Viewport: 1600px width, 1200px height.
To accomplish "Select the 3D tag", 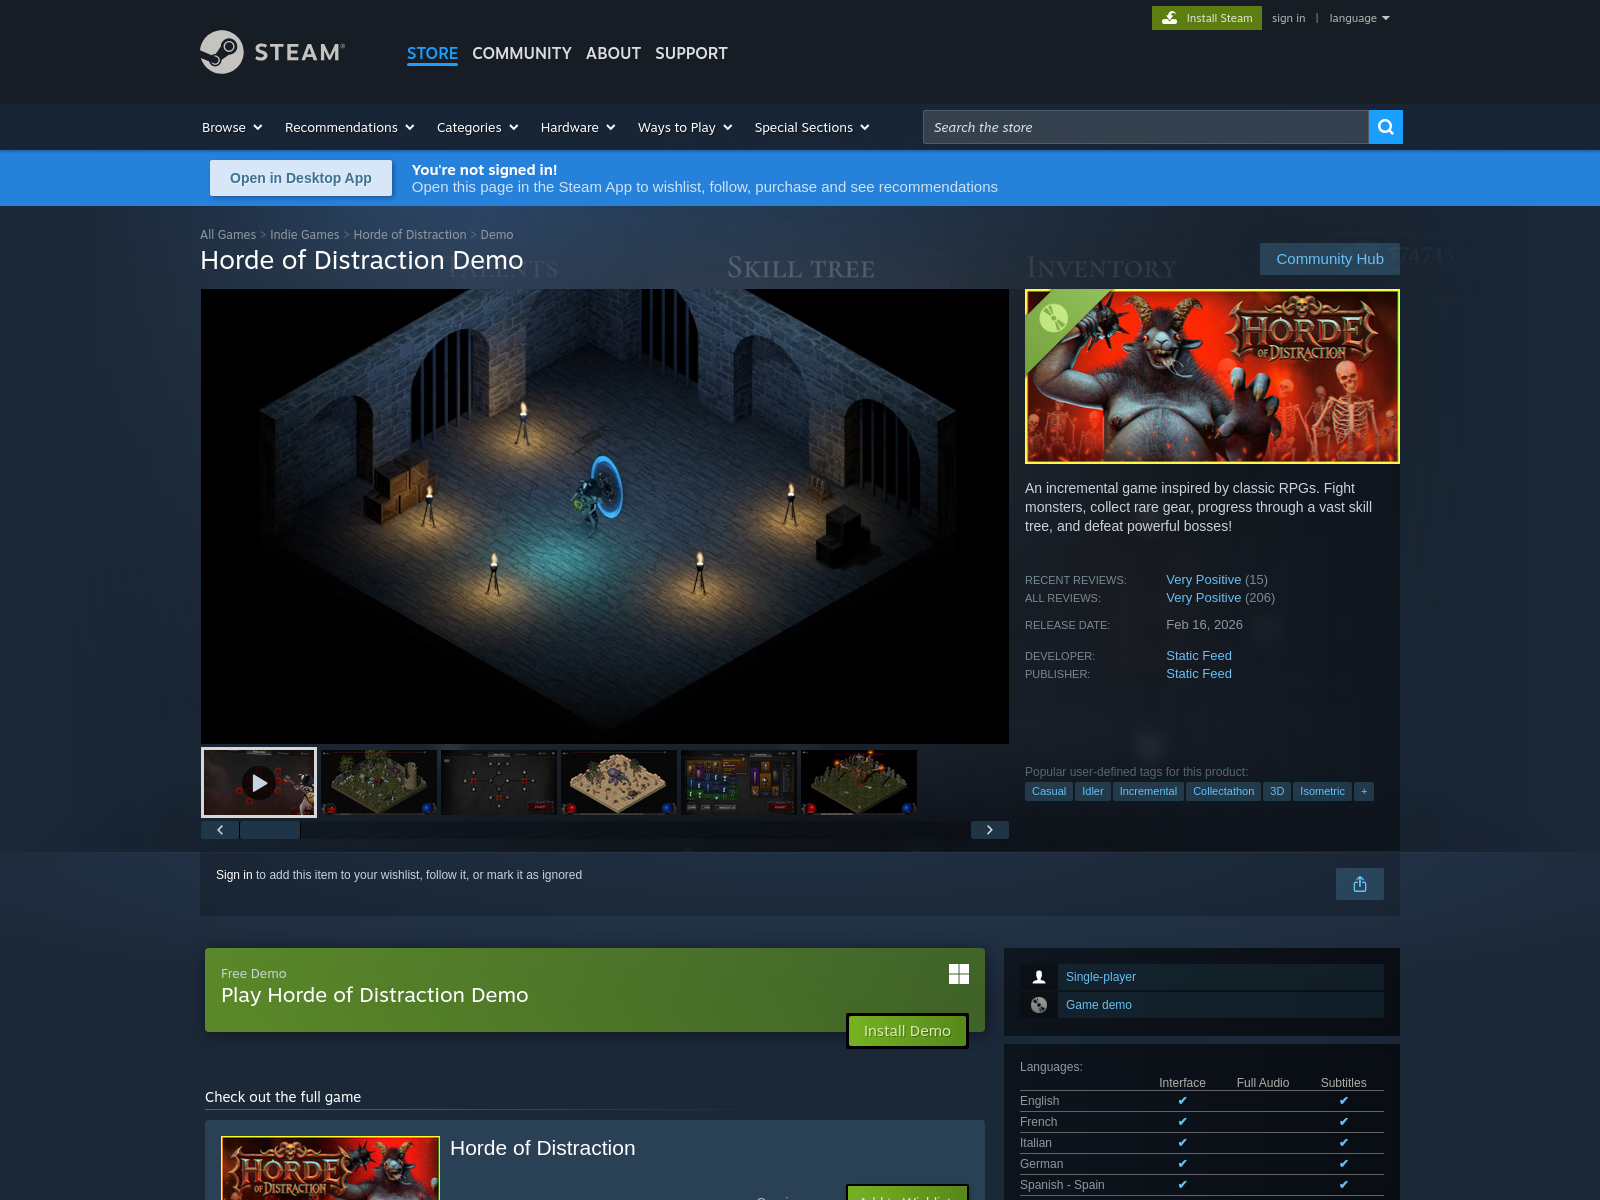I will [1277, 791].
